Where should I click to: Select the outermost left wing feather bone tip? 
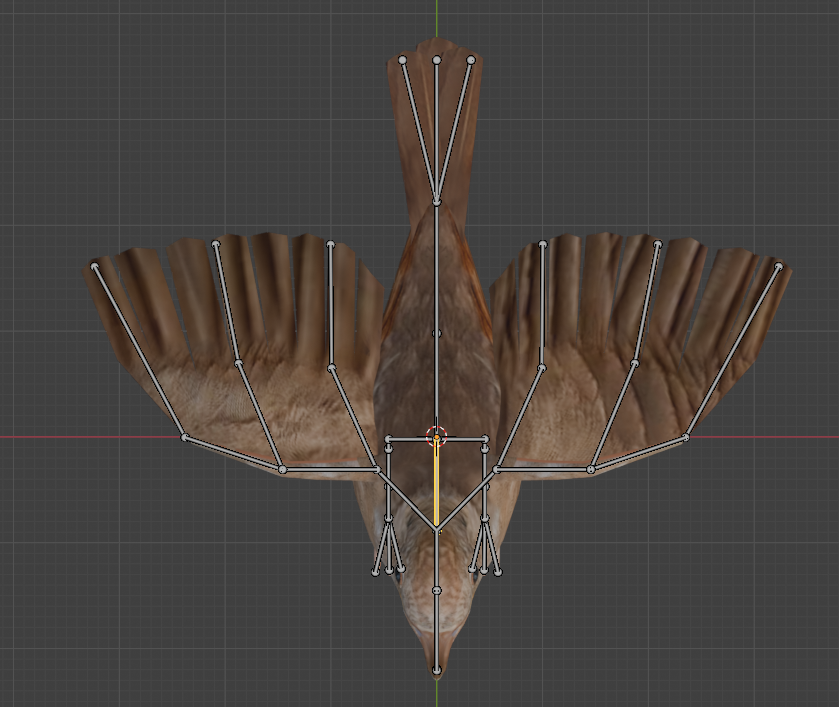point(95,266)
